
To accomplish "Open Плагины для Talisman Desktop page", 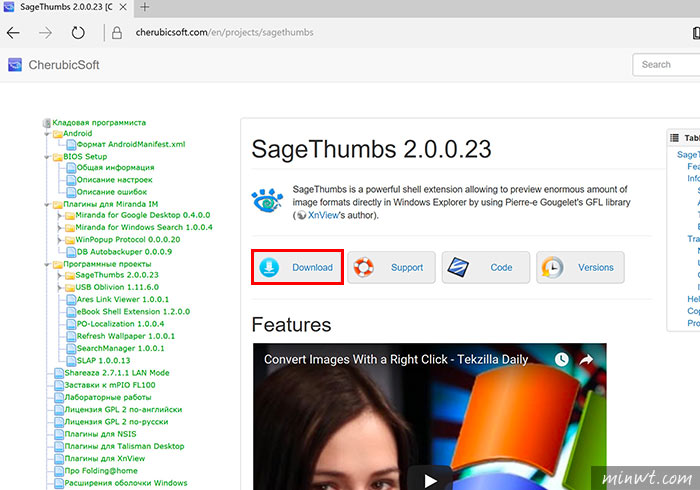I will click(x=124, y=446).
